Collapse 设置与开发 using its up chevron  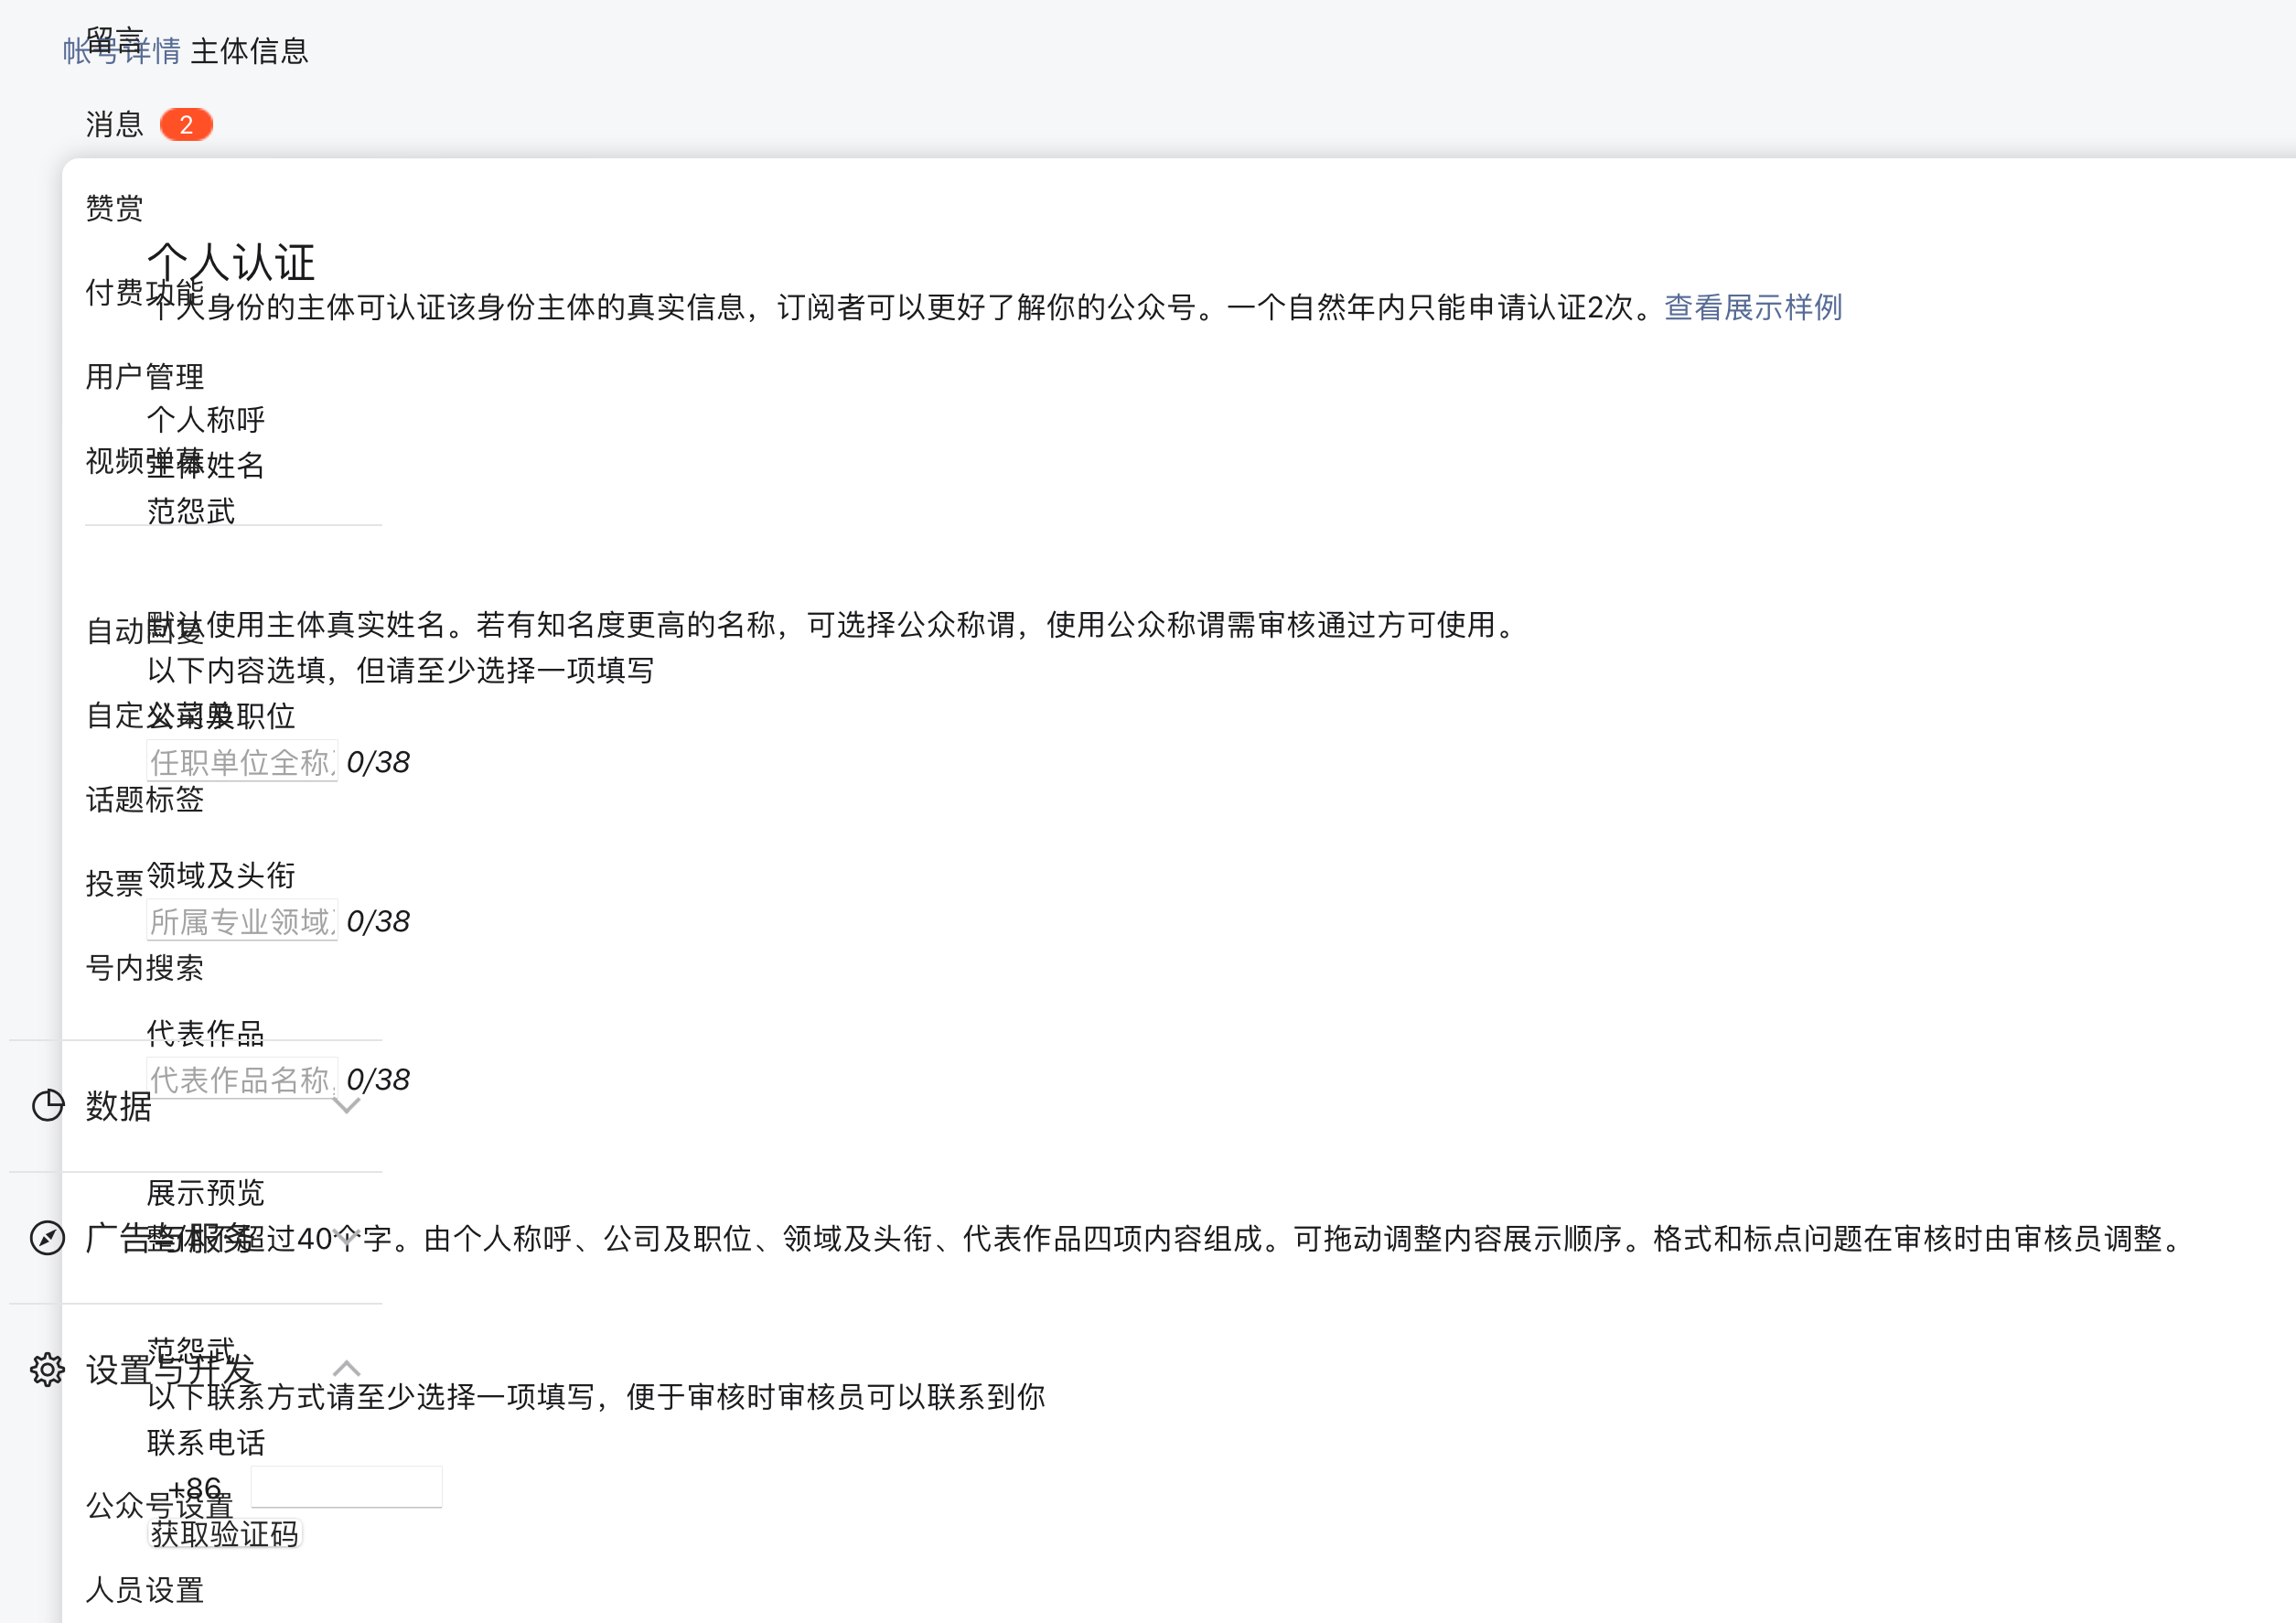[x=346, y=1368]
